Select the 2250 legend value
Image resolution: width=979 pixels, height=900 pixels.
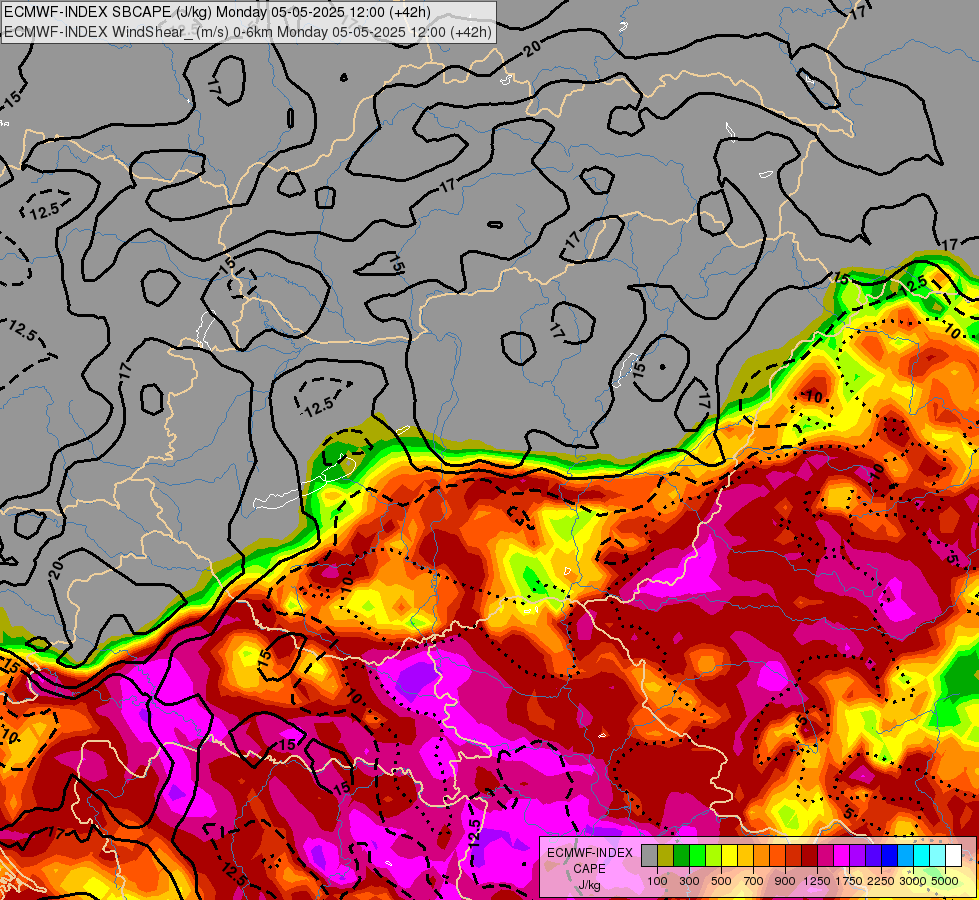[880, 881]
